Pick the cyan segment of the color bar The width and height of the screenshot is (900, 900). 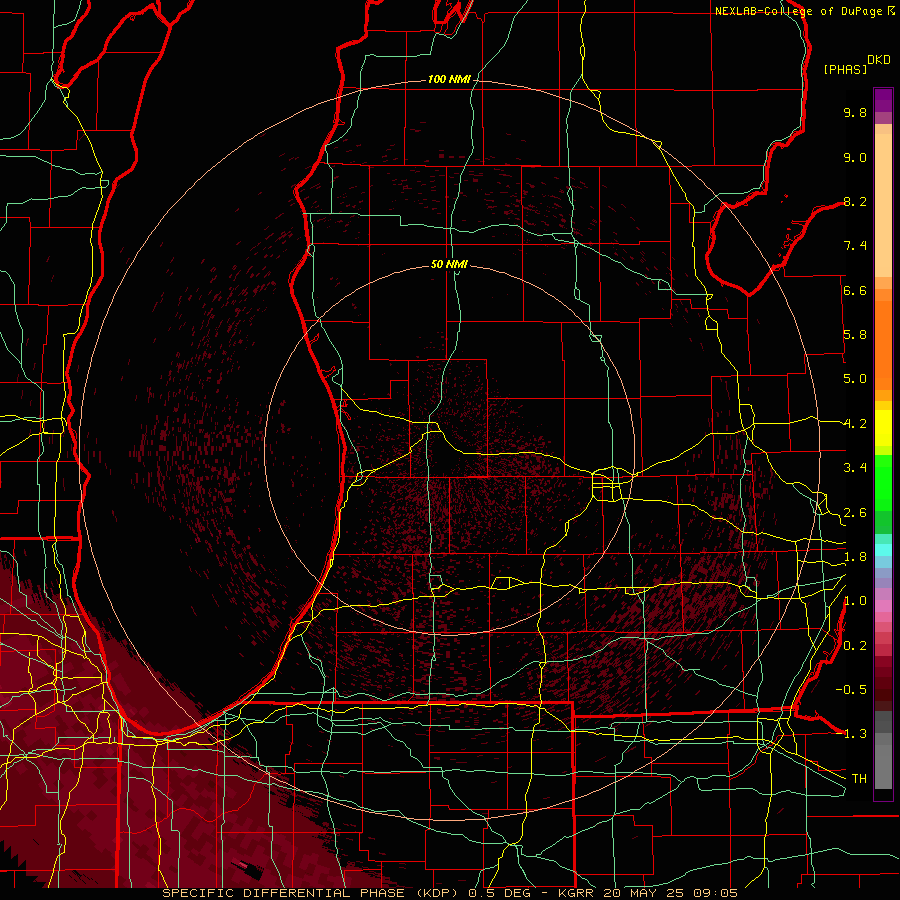tap(883, 550)
